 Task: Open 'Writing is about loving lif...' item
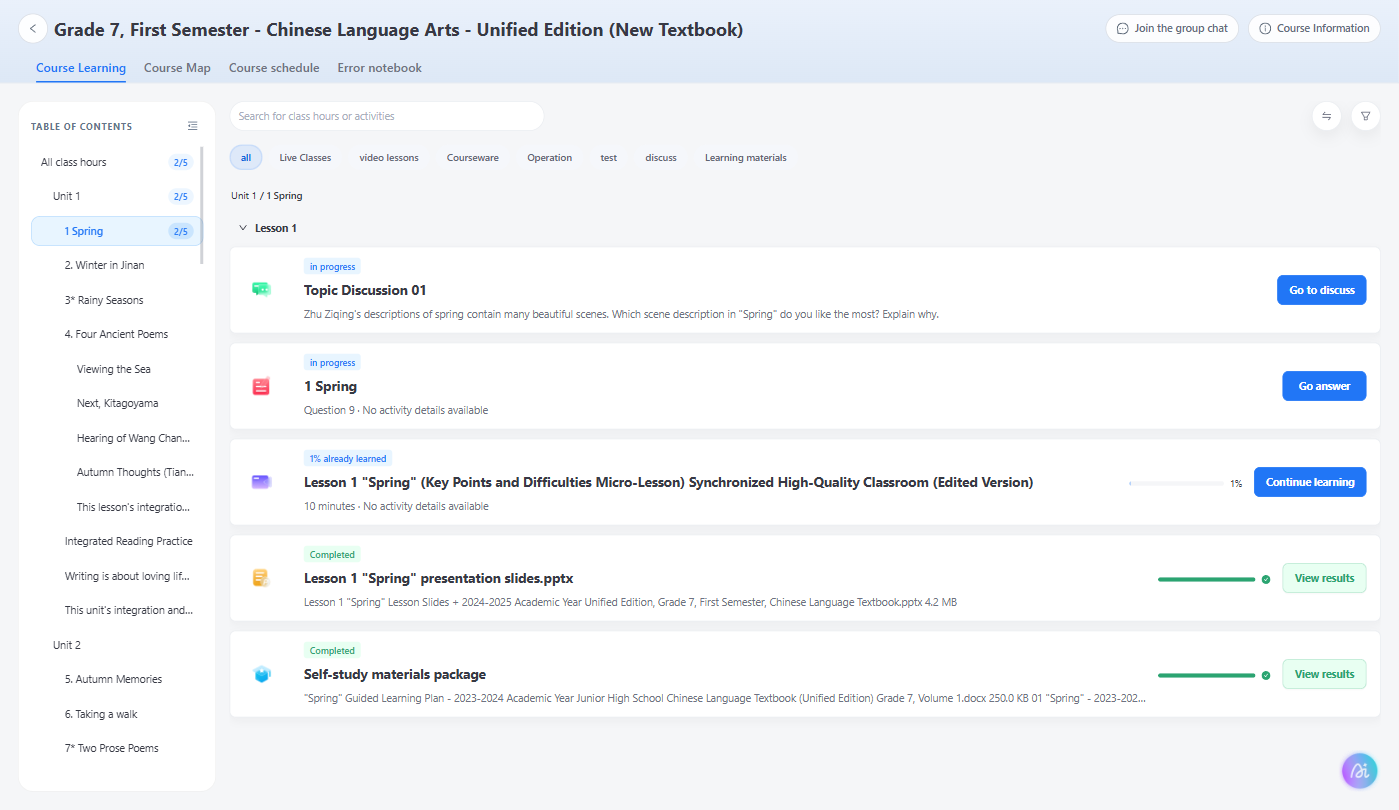coord(127,576)
